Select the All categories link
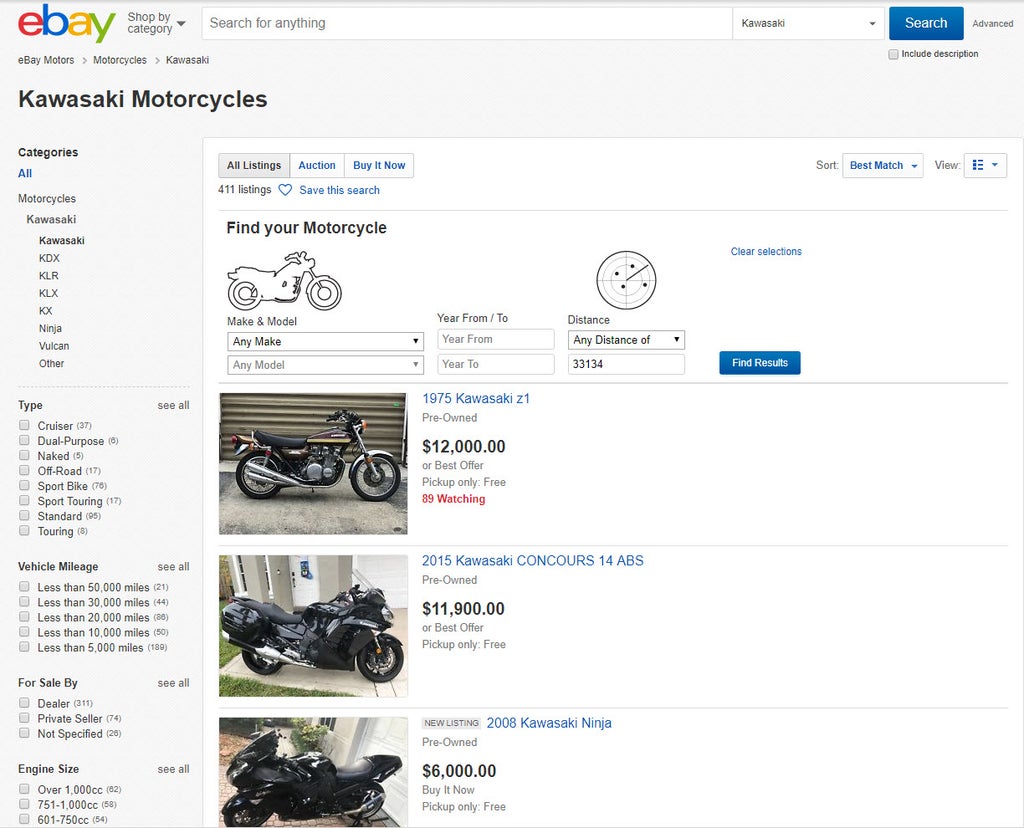Image resolution: width=1024 pixels, height=828 pixels. pyautogui.click(x=25, y=174)
